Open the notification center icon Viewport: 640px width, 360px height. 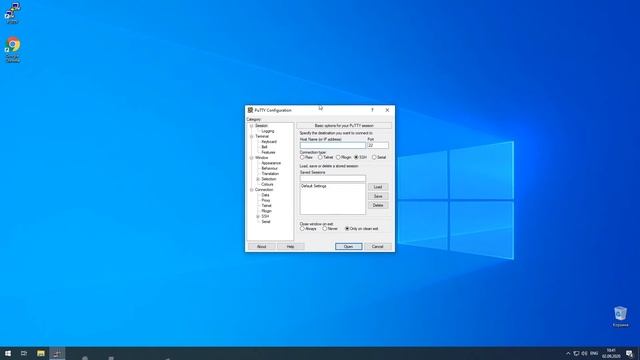pos(630,353)
